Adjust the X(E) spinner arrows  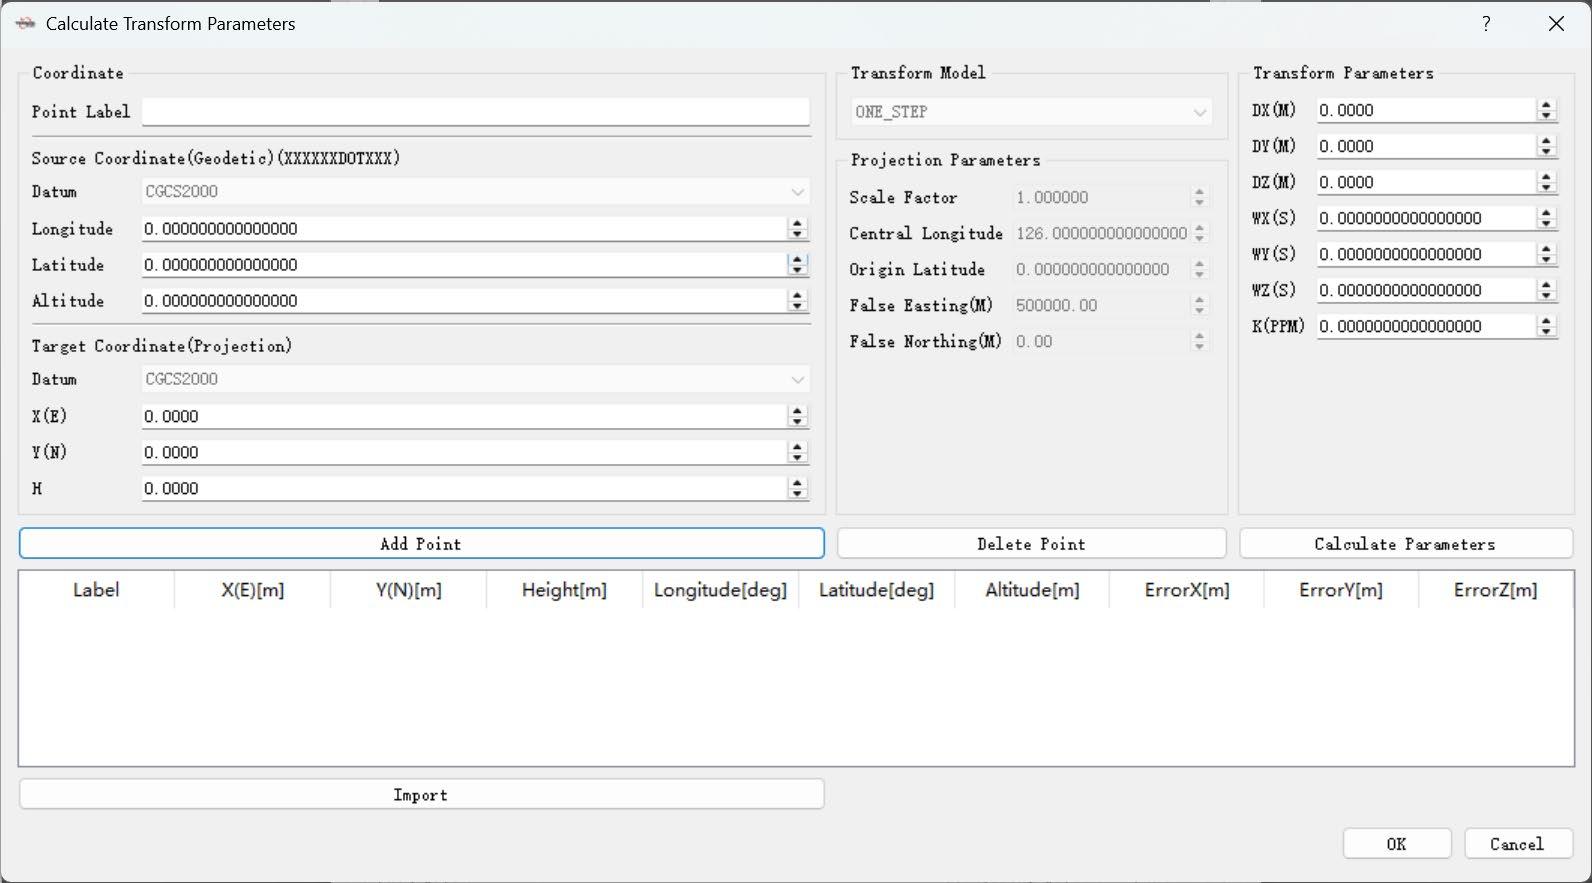point(797,416)
